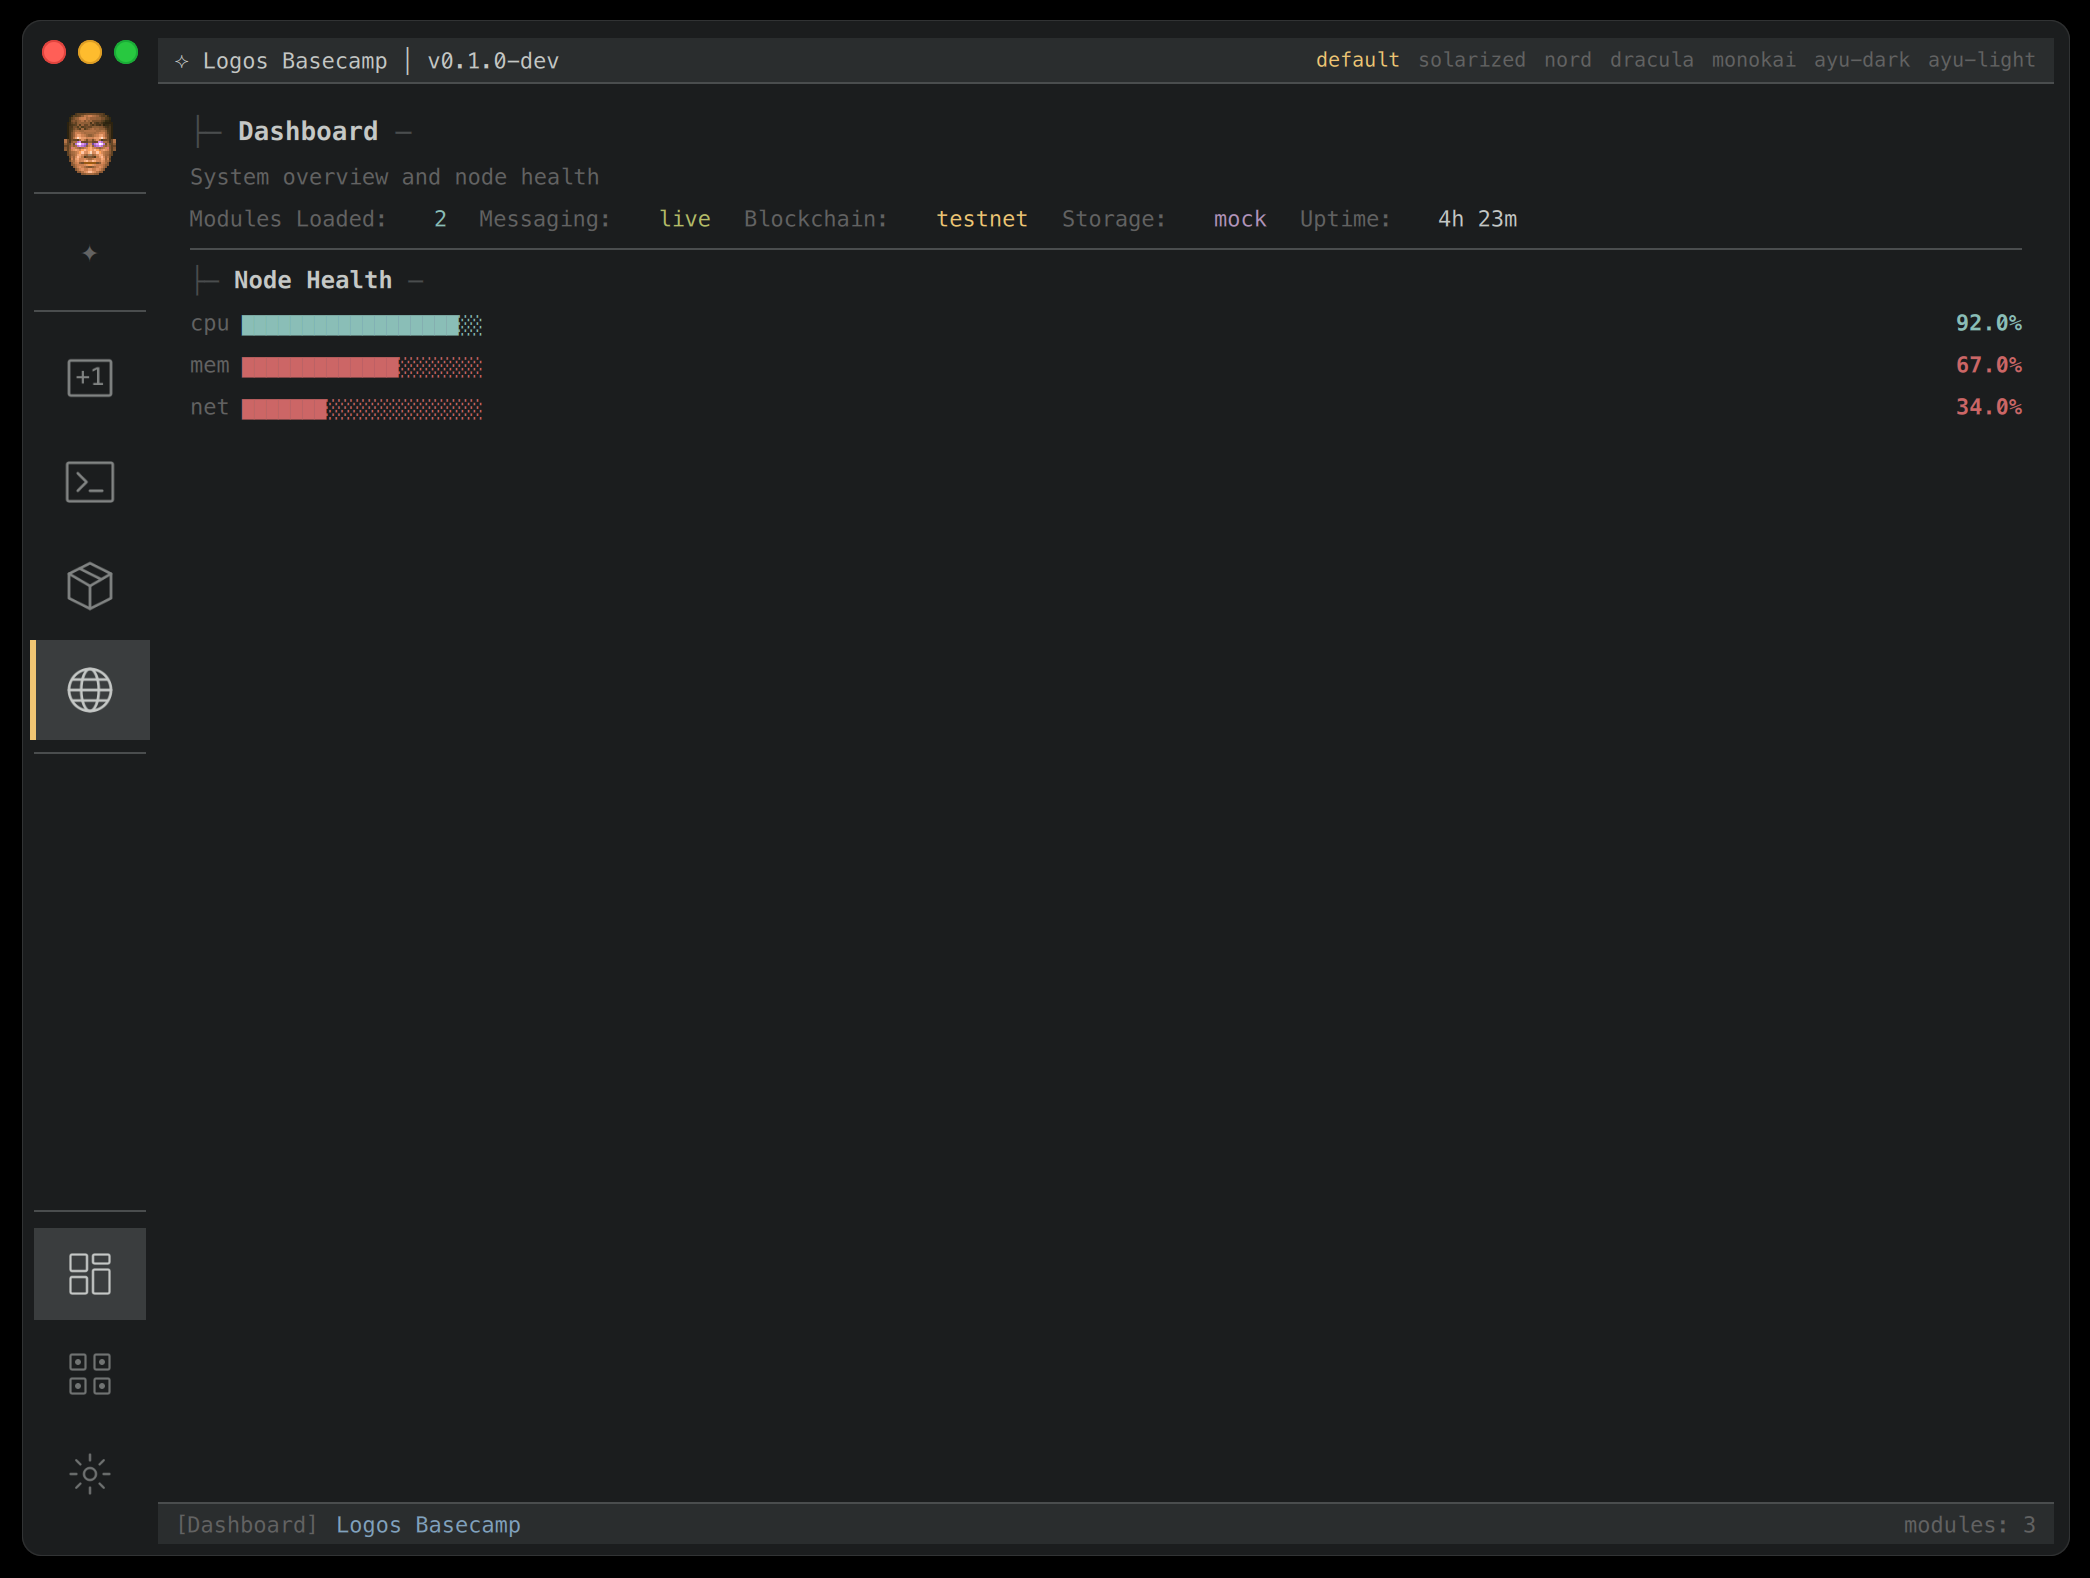This screenshot has width=2090, height=1578.
Task: Click the cpu usage progress bar
Action: [361, 325]
